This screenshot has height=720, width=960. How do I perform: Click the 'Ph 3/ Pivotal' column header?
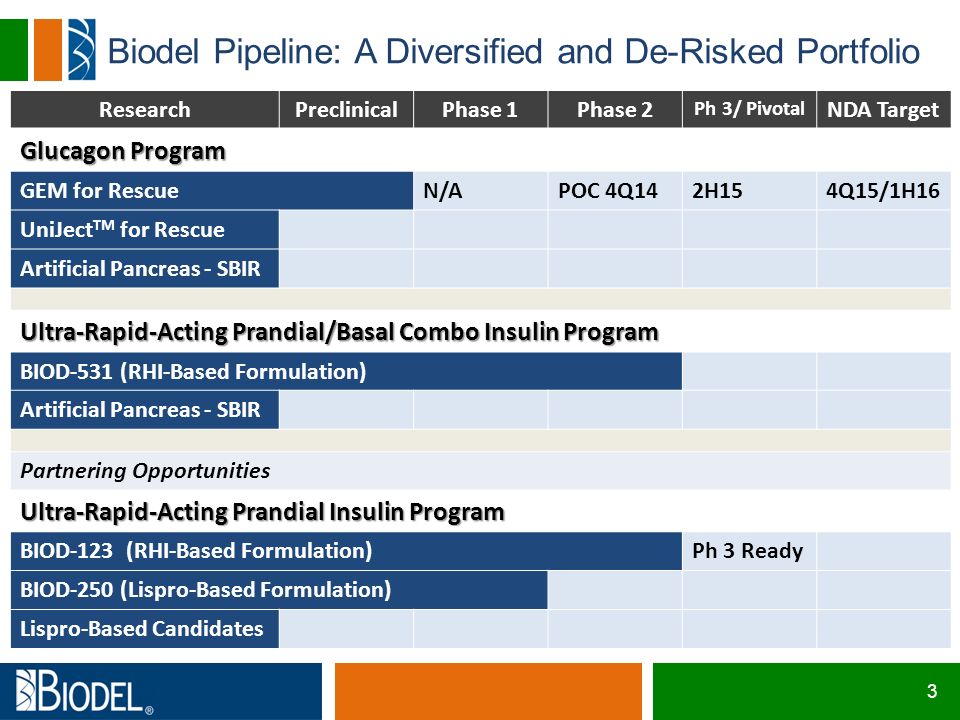(x=749, y=110)
